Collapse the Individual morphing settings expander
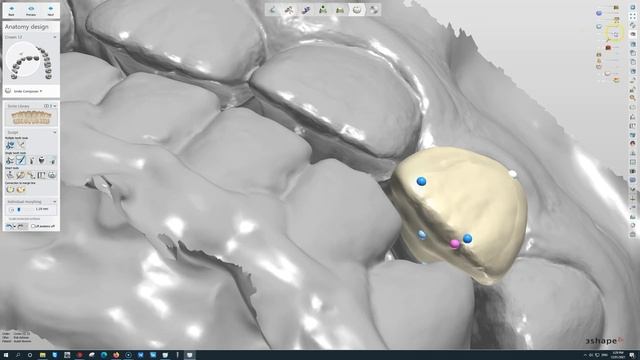The image size is (640, 360). (55, 202)
